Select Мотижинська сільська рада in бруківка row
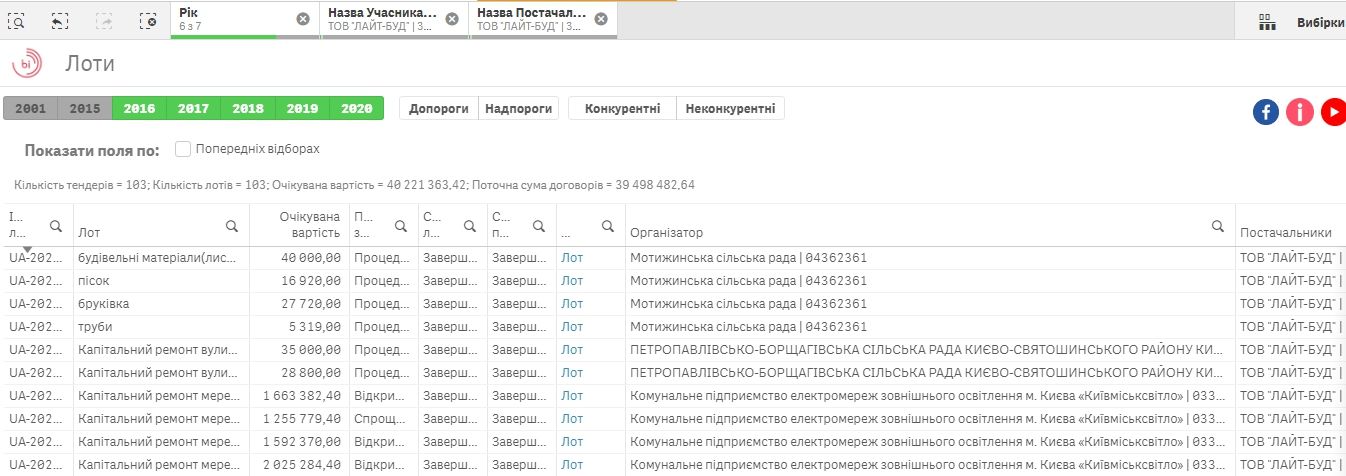The width and height of the screenshot is (1346, 476). click(x=930, y=304)
